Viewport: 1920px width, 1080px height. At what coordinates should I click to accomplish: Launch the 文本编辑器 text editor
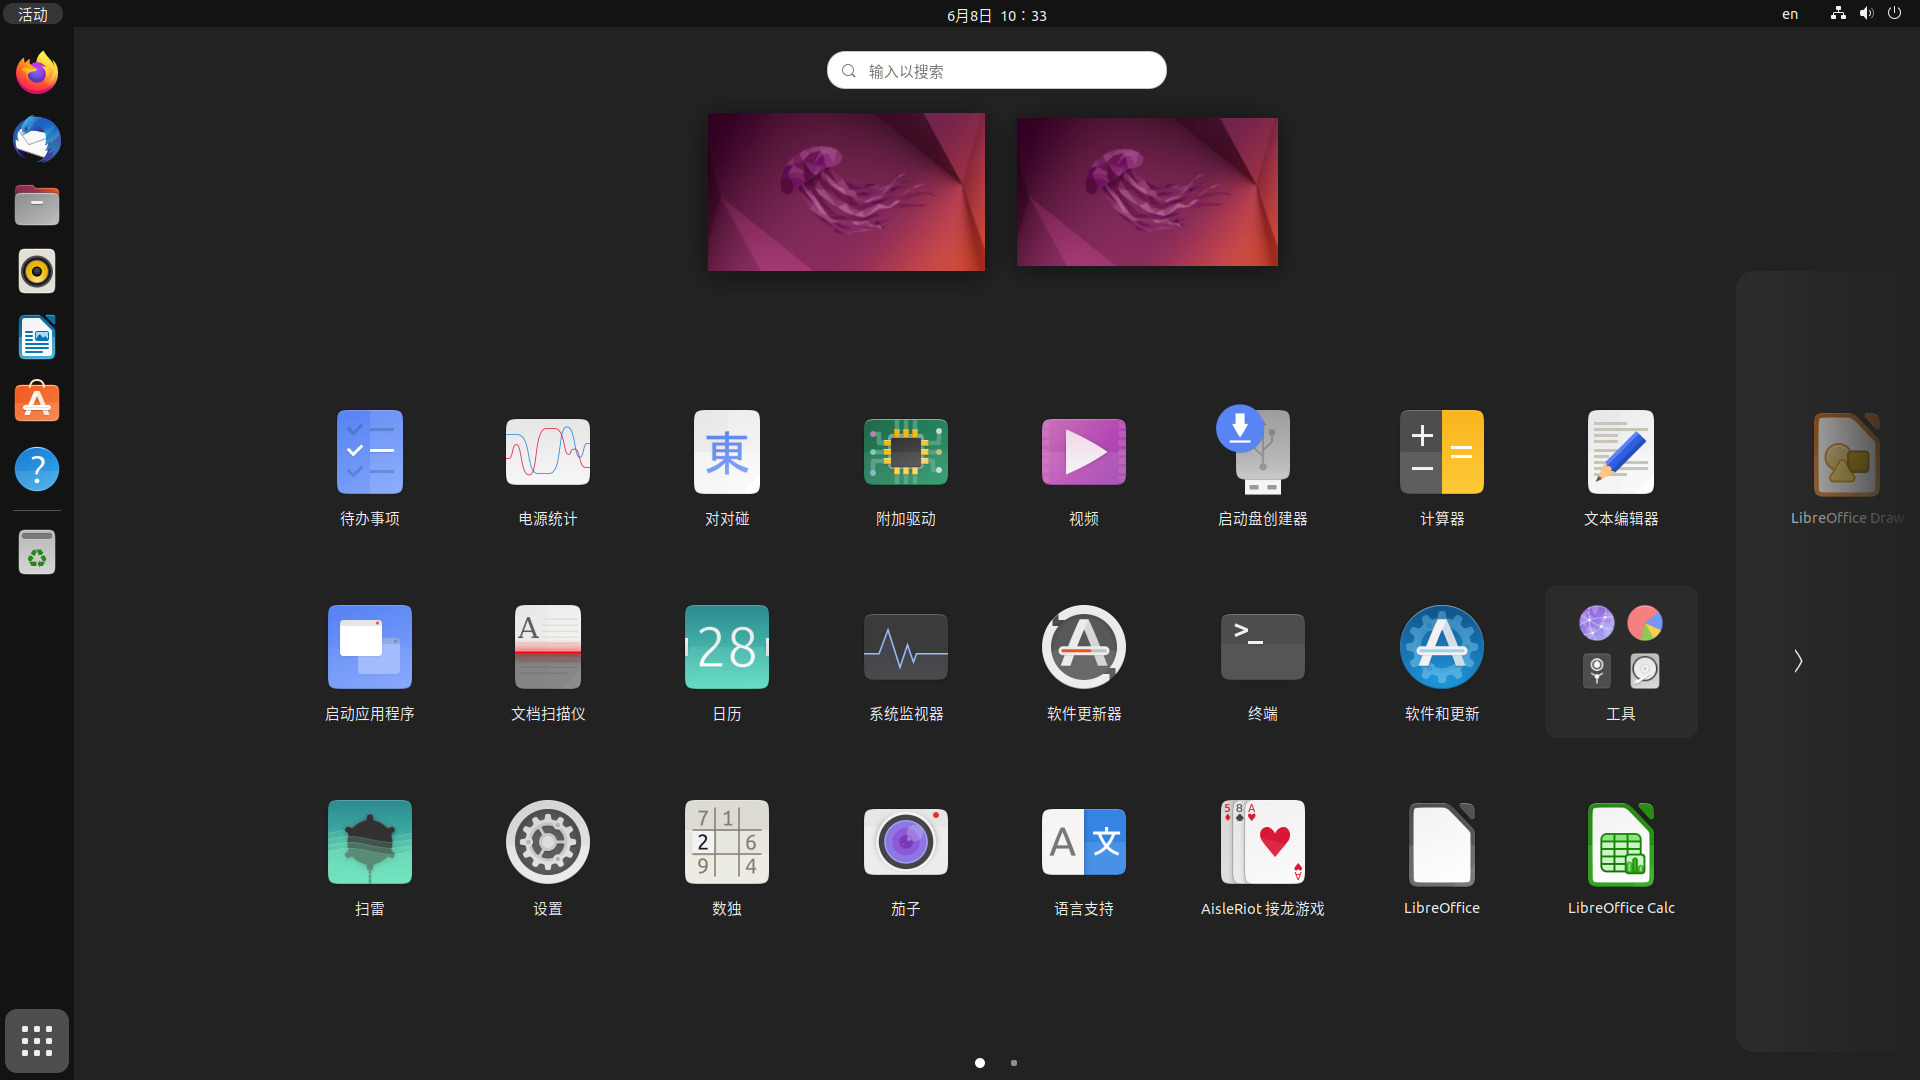click(1619, 465)
